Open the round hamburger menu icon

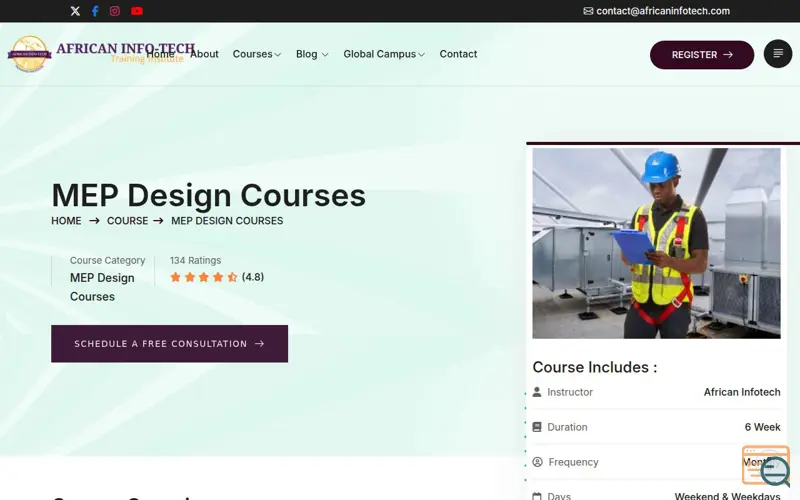[778, 54]
